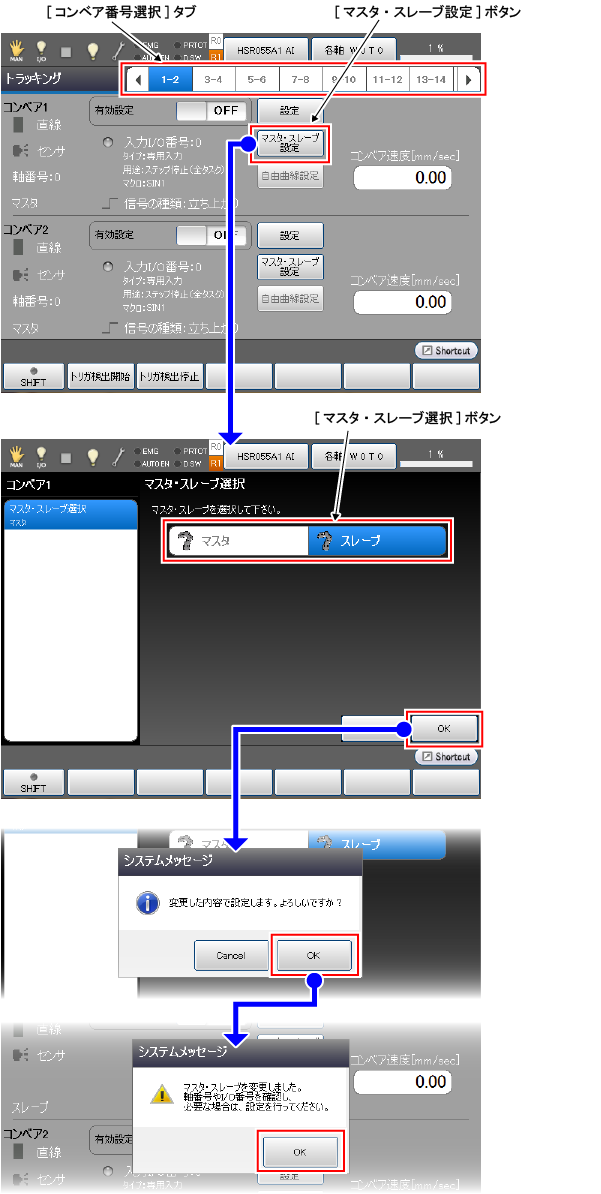The width and height of the screenshot is (601, 1194).
Task: Click the wrench icon on the Tracking screen status bar
Action: (120, 50)
